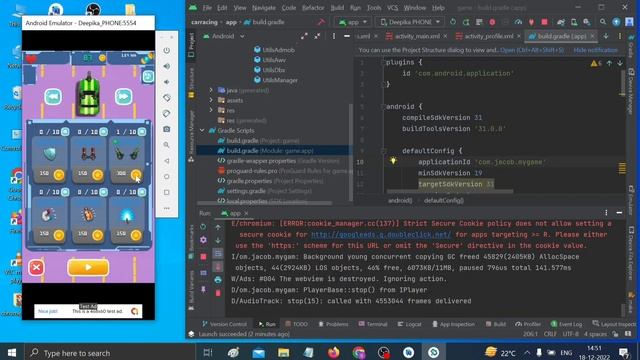640x360 pixels.
Task: Click emulator Back triangle button
Action: [167, 161]
